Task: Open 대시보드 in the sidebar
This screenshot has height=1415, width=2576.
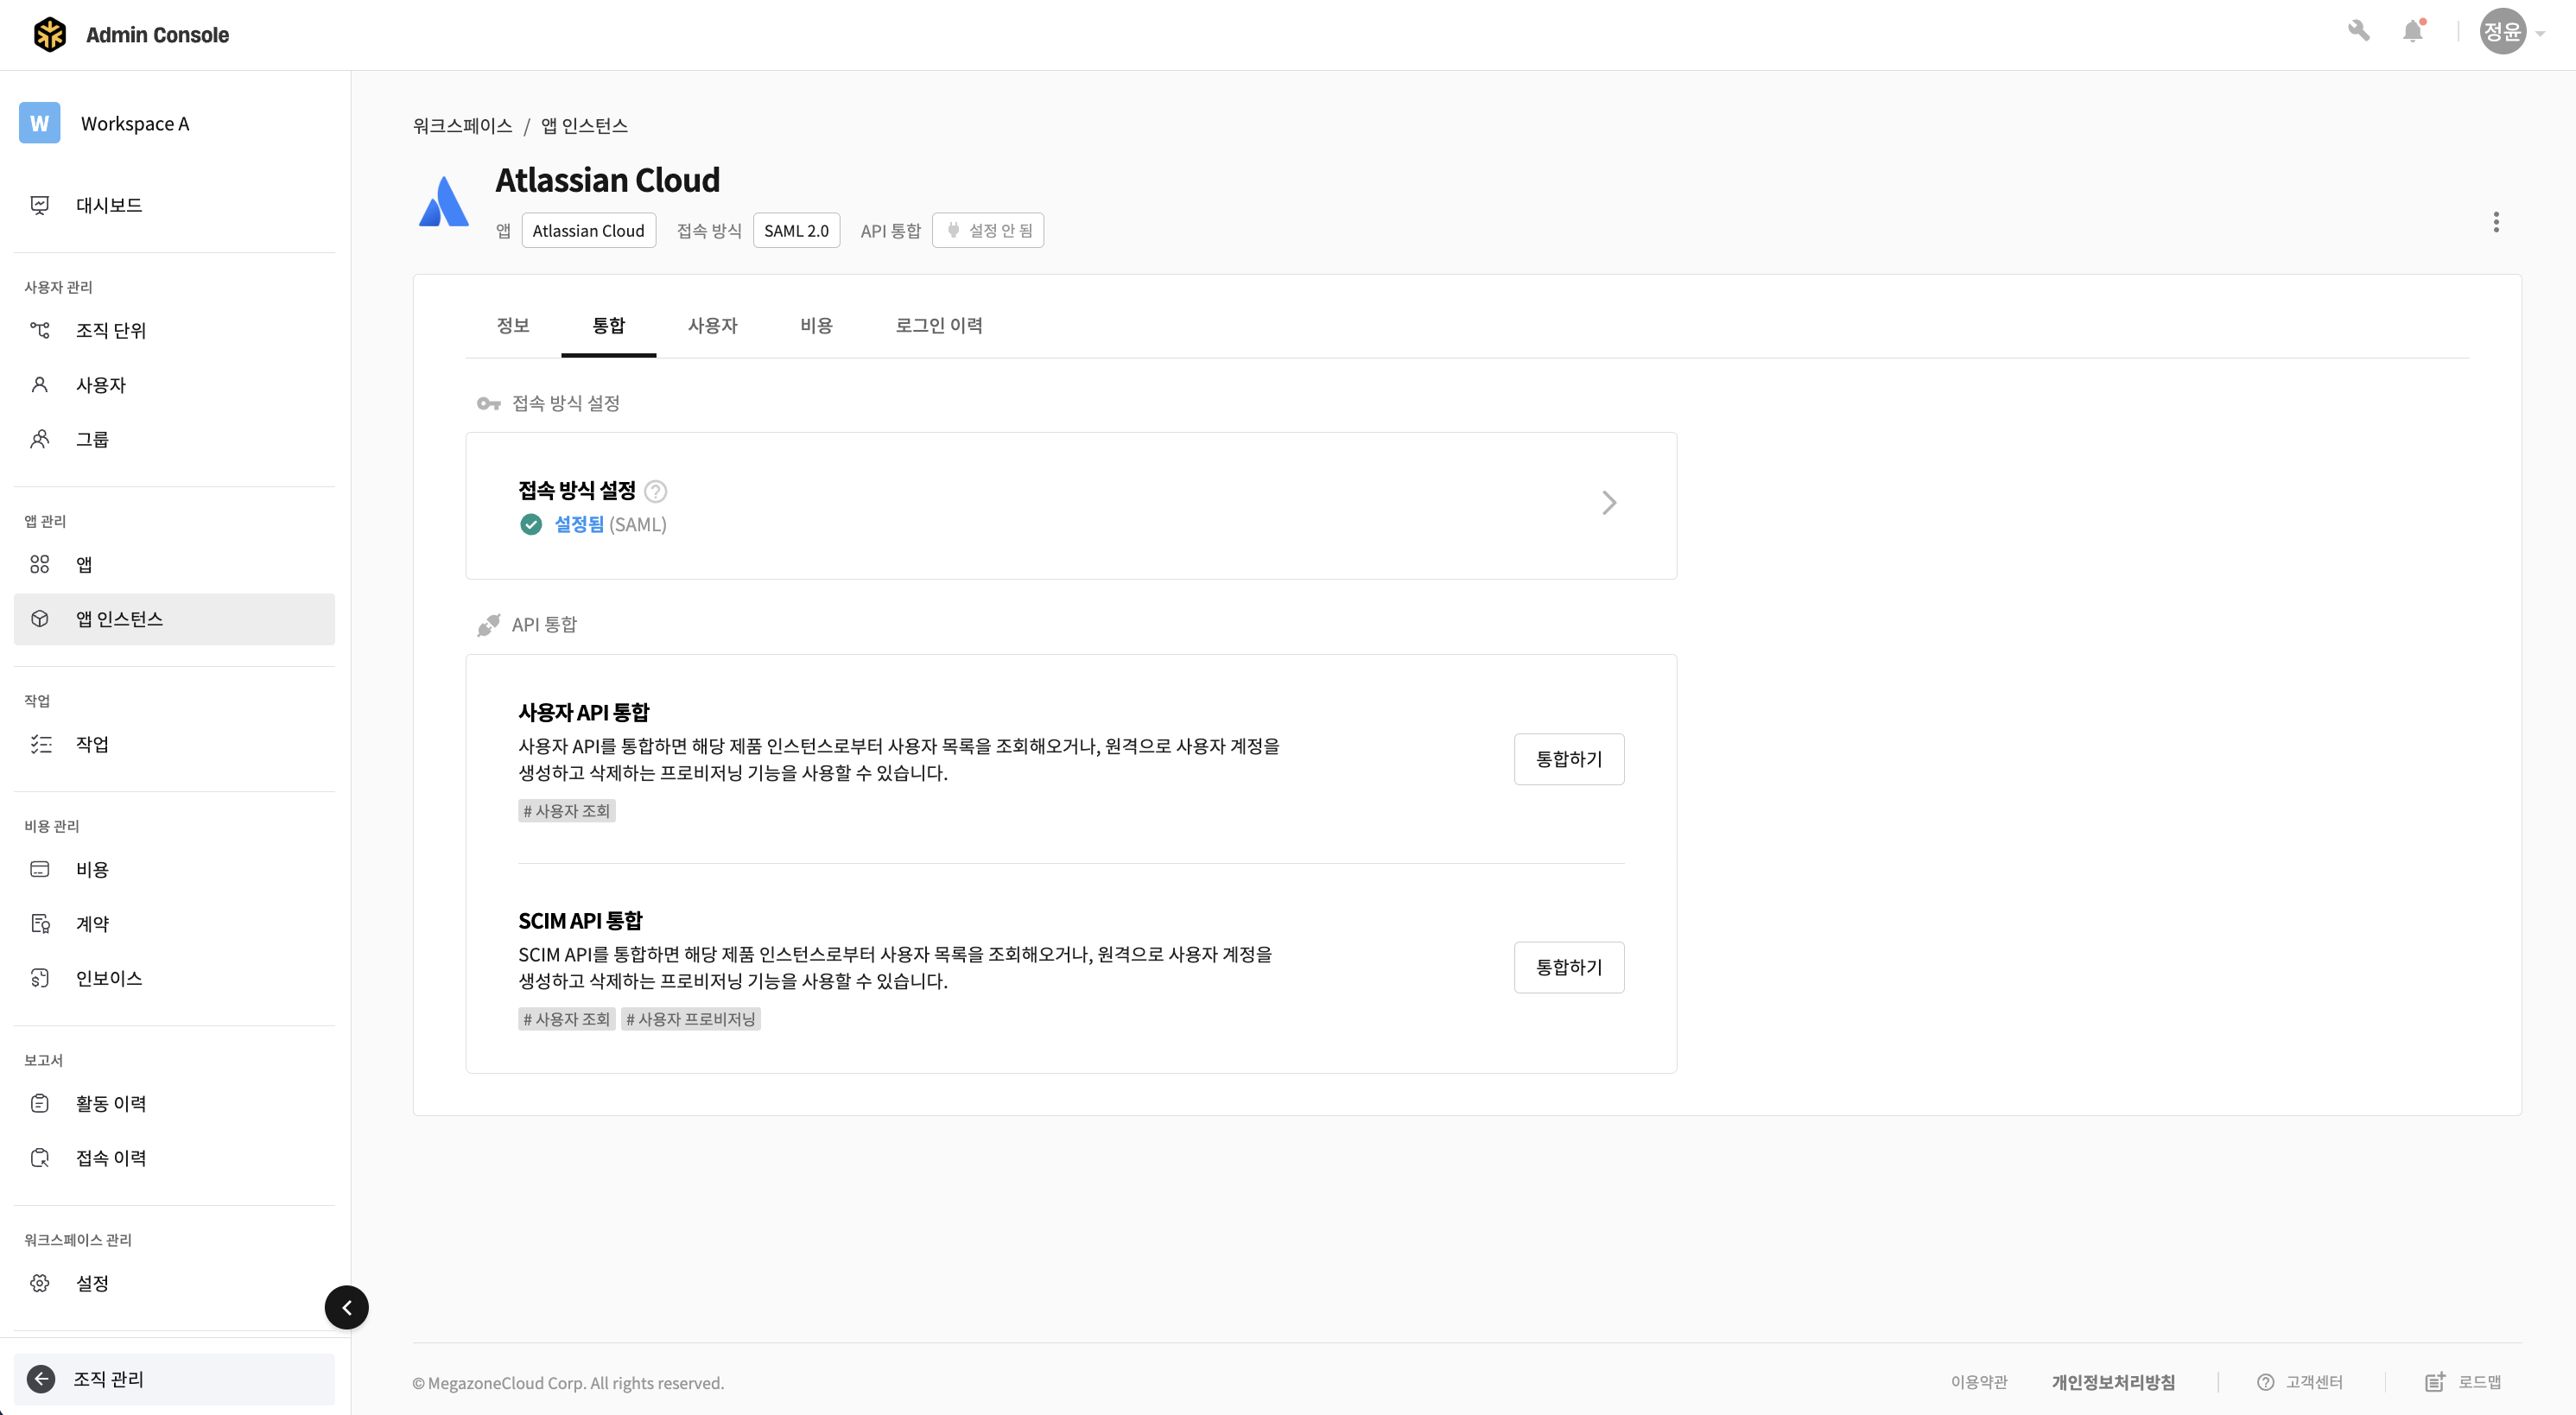Action: (174, 205)
